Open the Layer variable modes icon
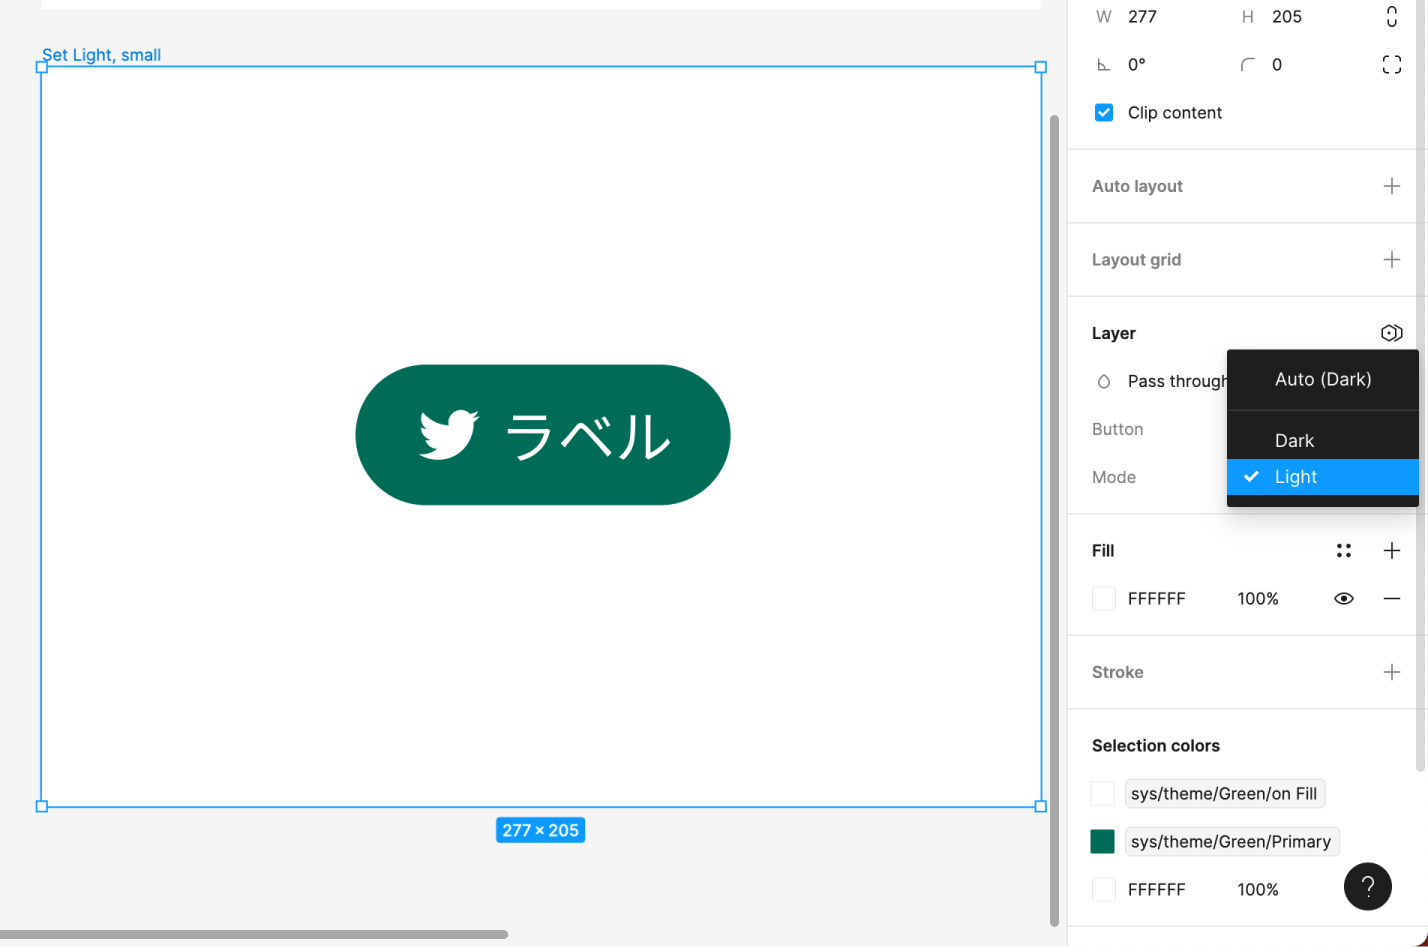The width and height of the screenshot is (1428, 947). point(1391,333)
